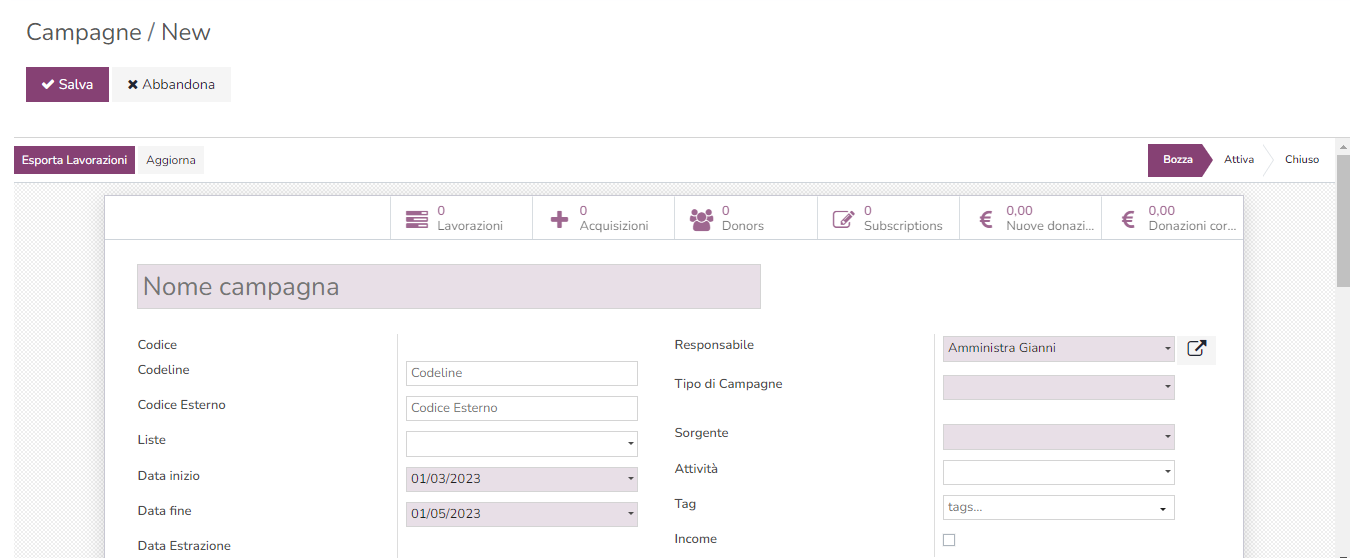Select the Chiuso status stage
Viewport: 1350px width, 558px height.
coord(1301,160)
